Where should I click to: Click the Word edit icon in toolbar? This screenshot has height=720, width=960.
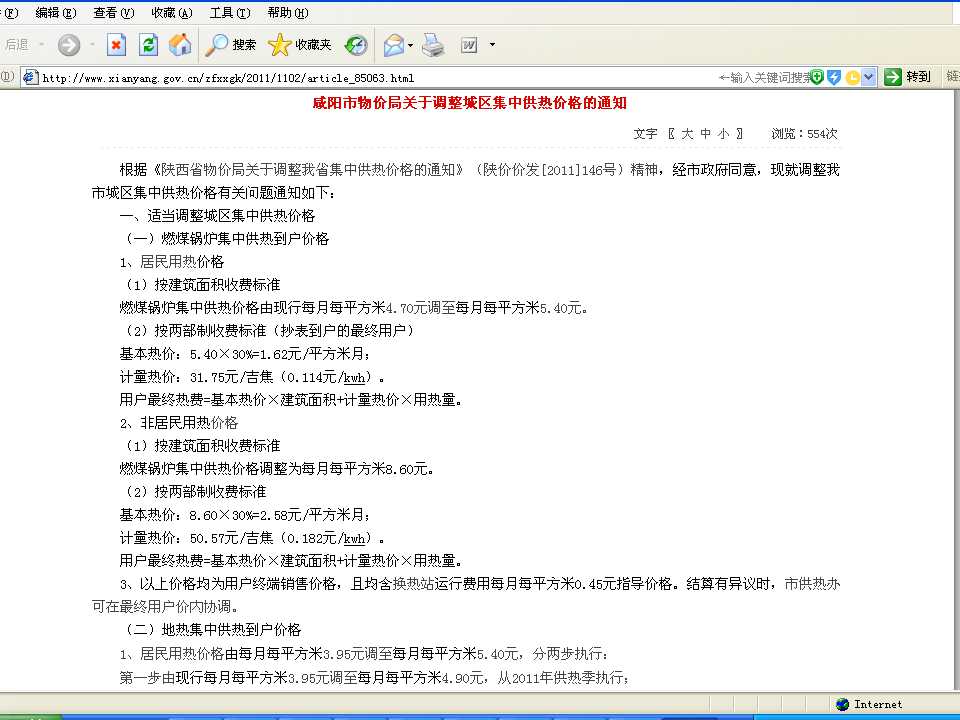pyautogui.click(x=468, y=45)
